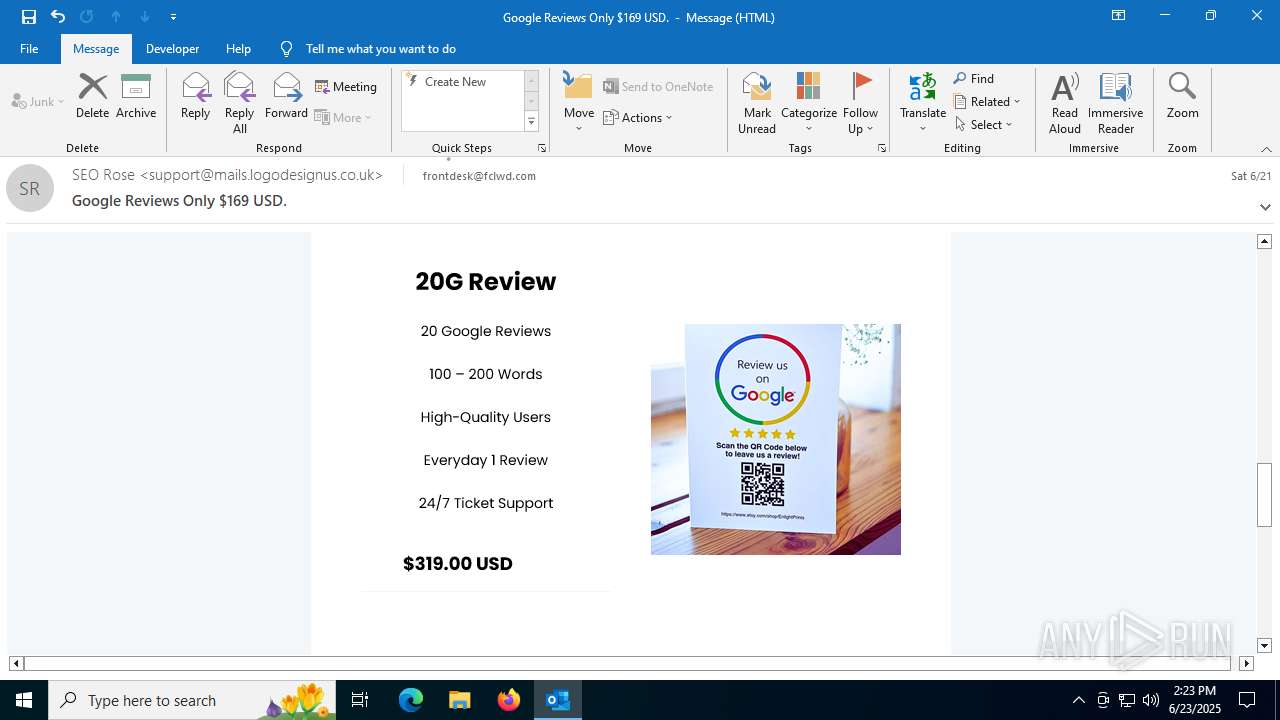The height and width of the screenshot is (720, 1280).
Task: Go to next item with the down arrow
Action: coord(145,17)
